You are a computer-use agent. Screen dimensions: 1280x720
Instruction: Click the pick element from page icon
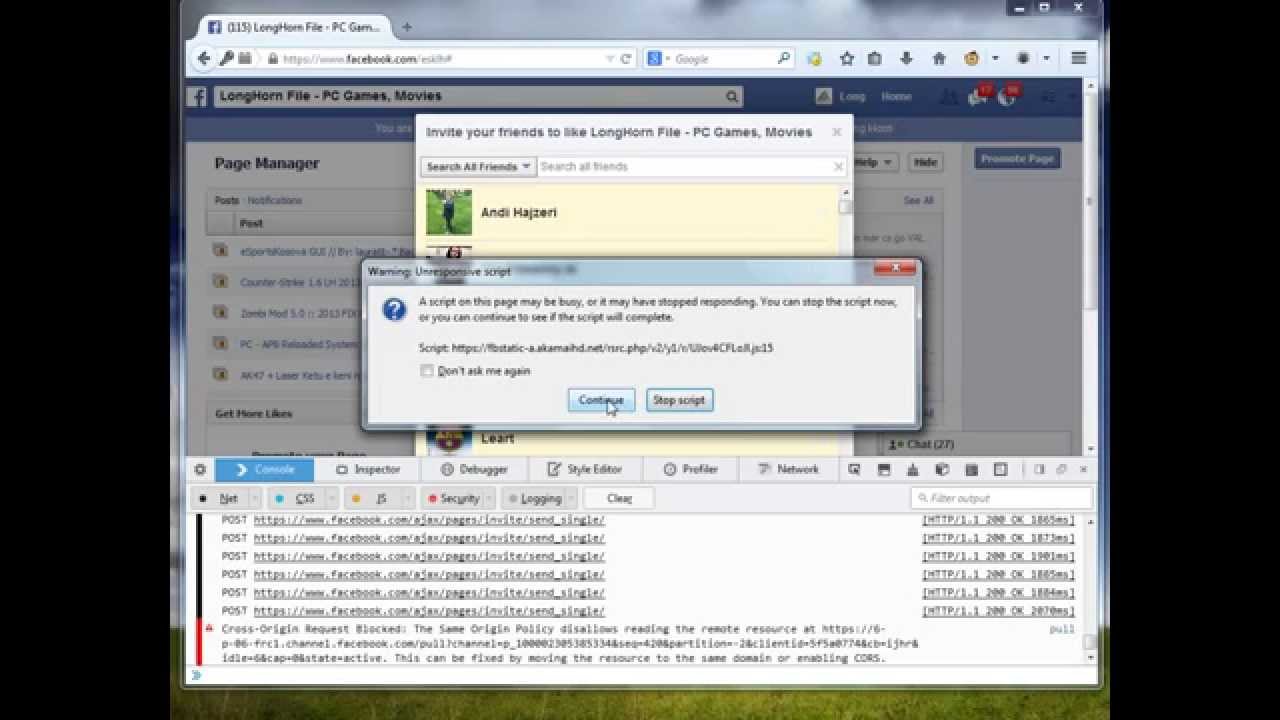pyautogui.click(x=855, y=469)
